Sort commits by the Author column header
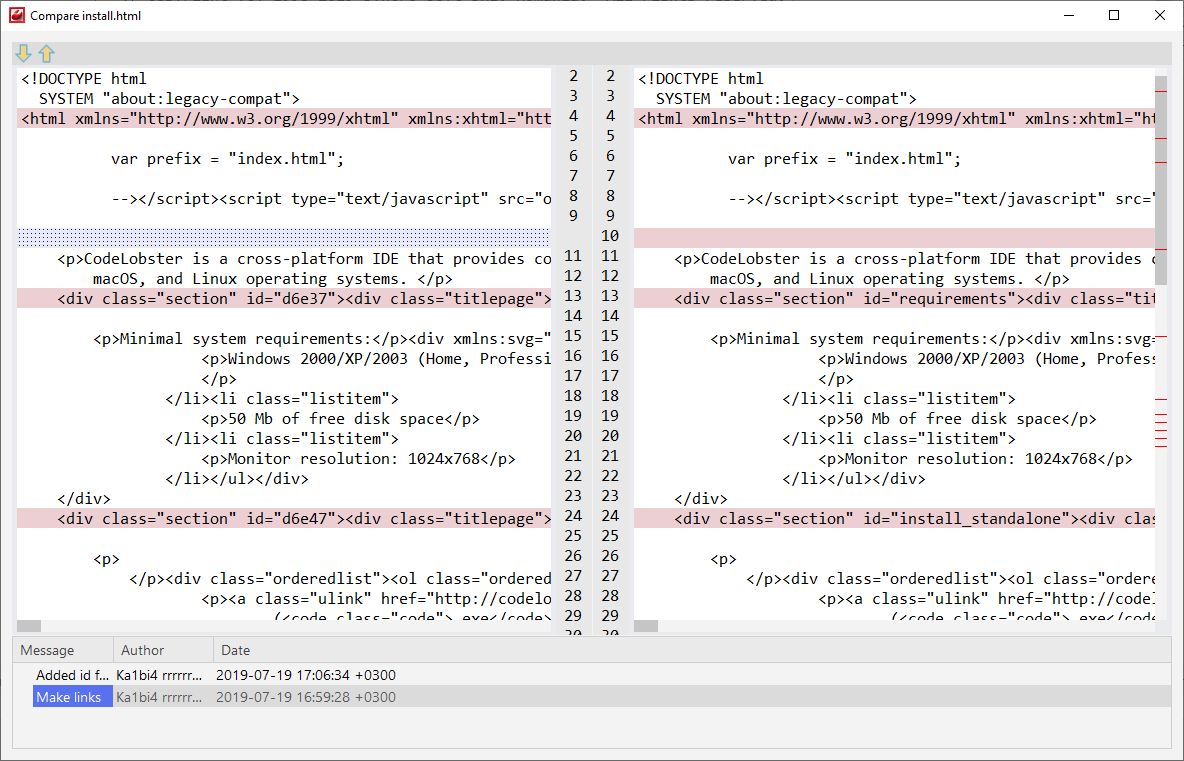 163,650
